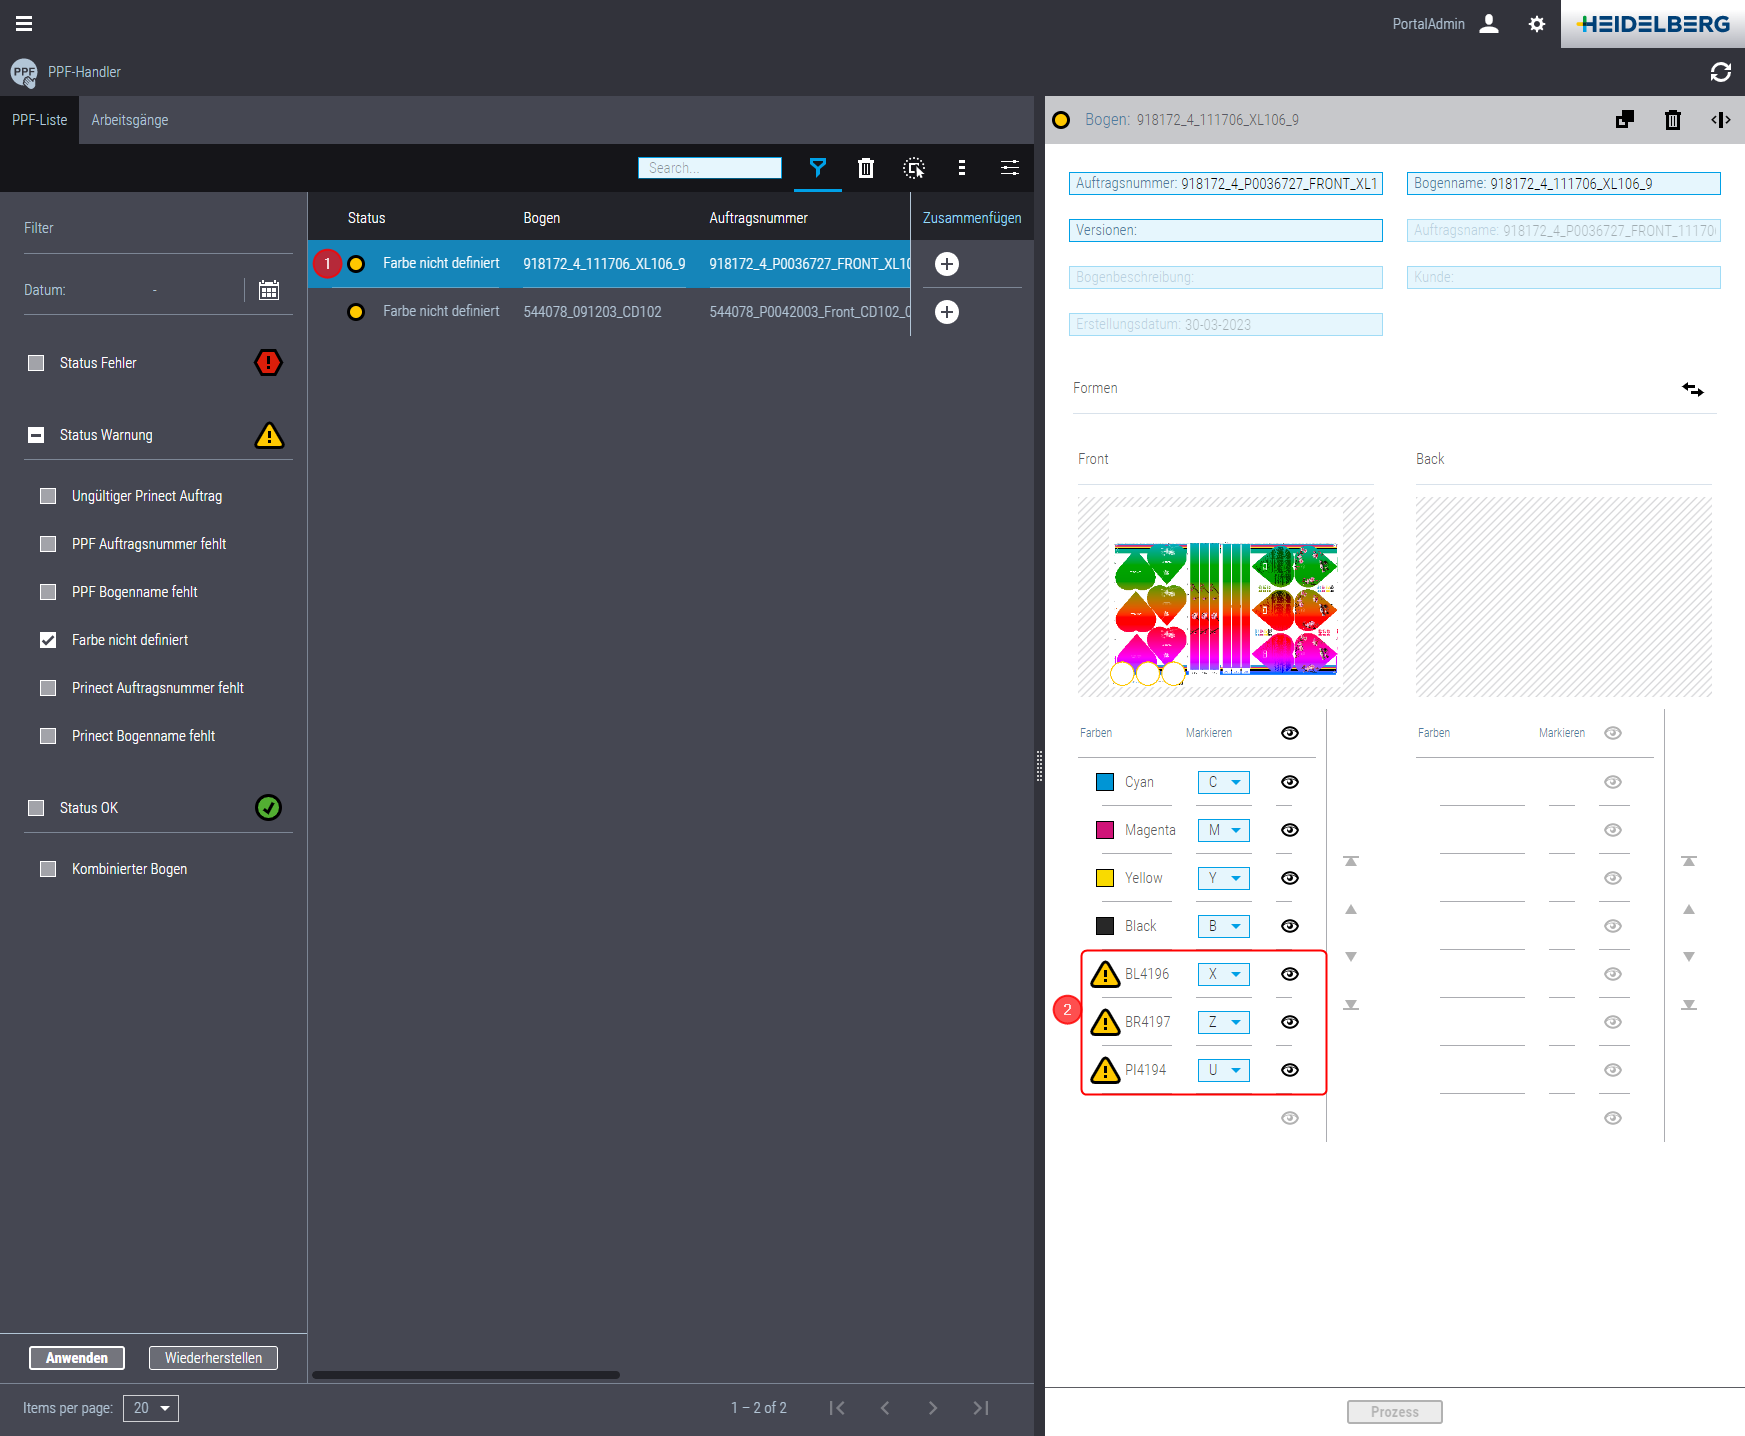Uncheck Farbe nicht definiert filter
Screen dimensions: 1745x1436
click(x=48, y=640)
